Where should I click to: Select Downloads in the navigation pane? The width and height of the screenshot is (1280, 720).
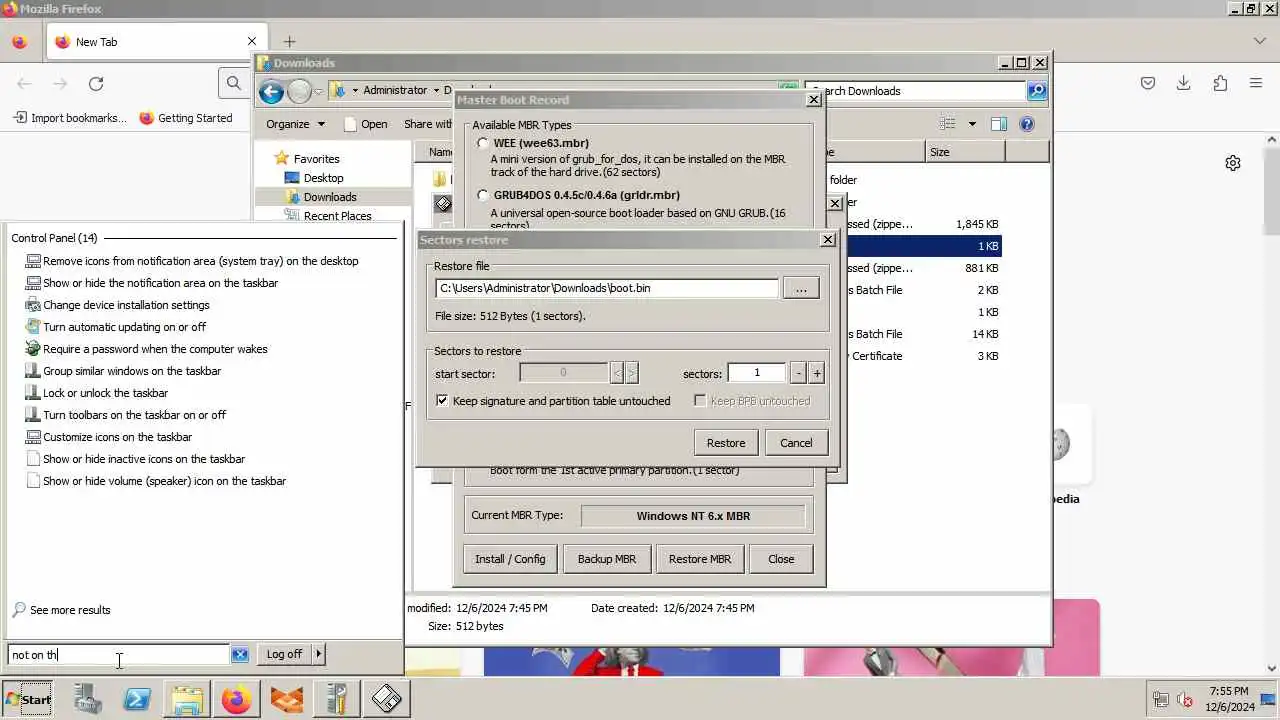click(330, 197)
